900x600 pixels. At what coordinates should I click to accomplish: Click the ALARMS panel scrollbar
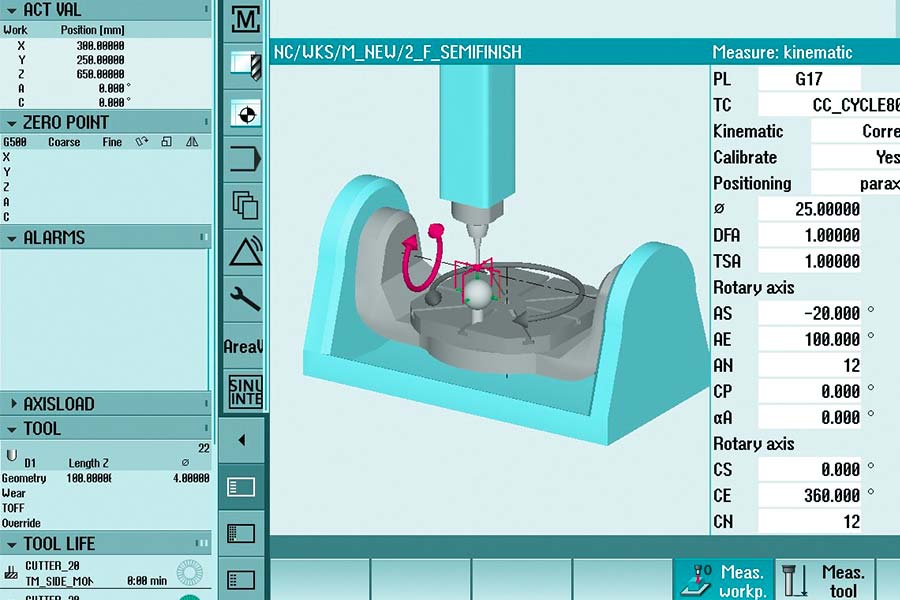click(210, 320)
